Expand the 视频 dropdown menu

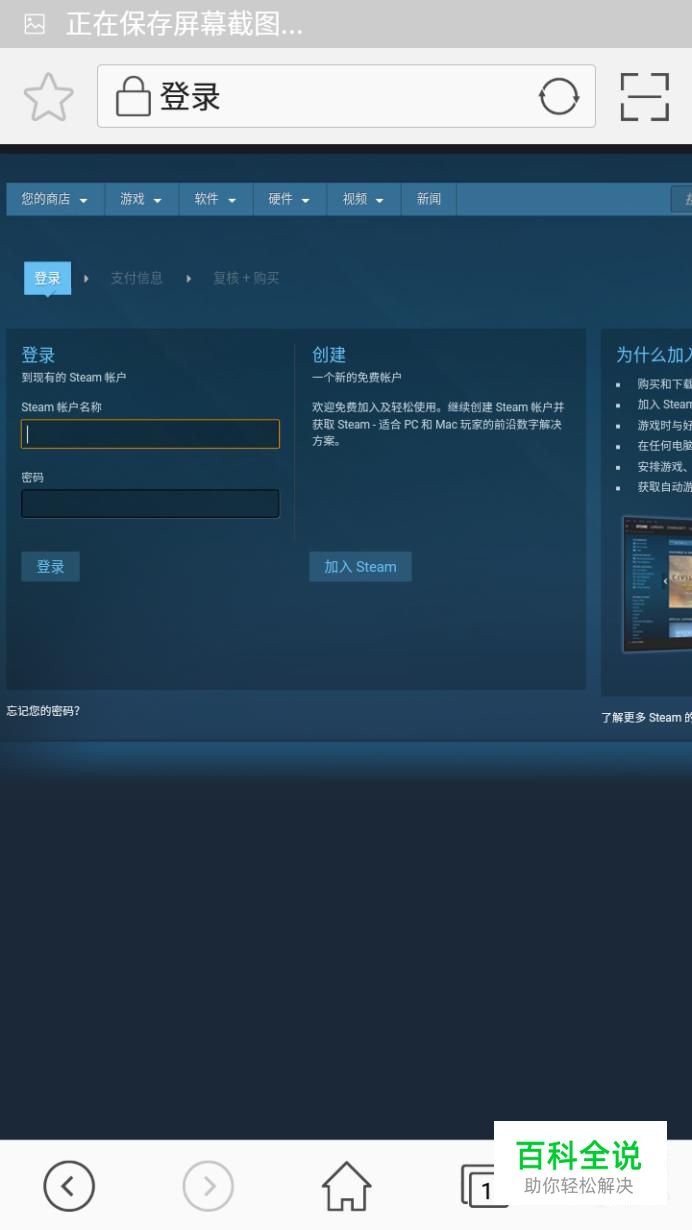point(365,199)
